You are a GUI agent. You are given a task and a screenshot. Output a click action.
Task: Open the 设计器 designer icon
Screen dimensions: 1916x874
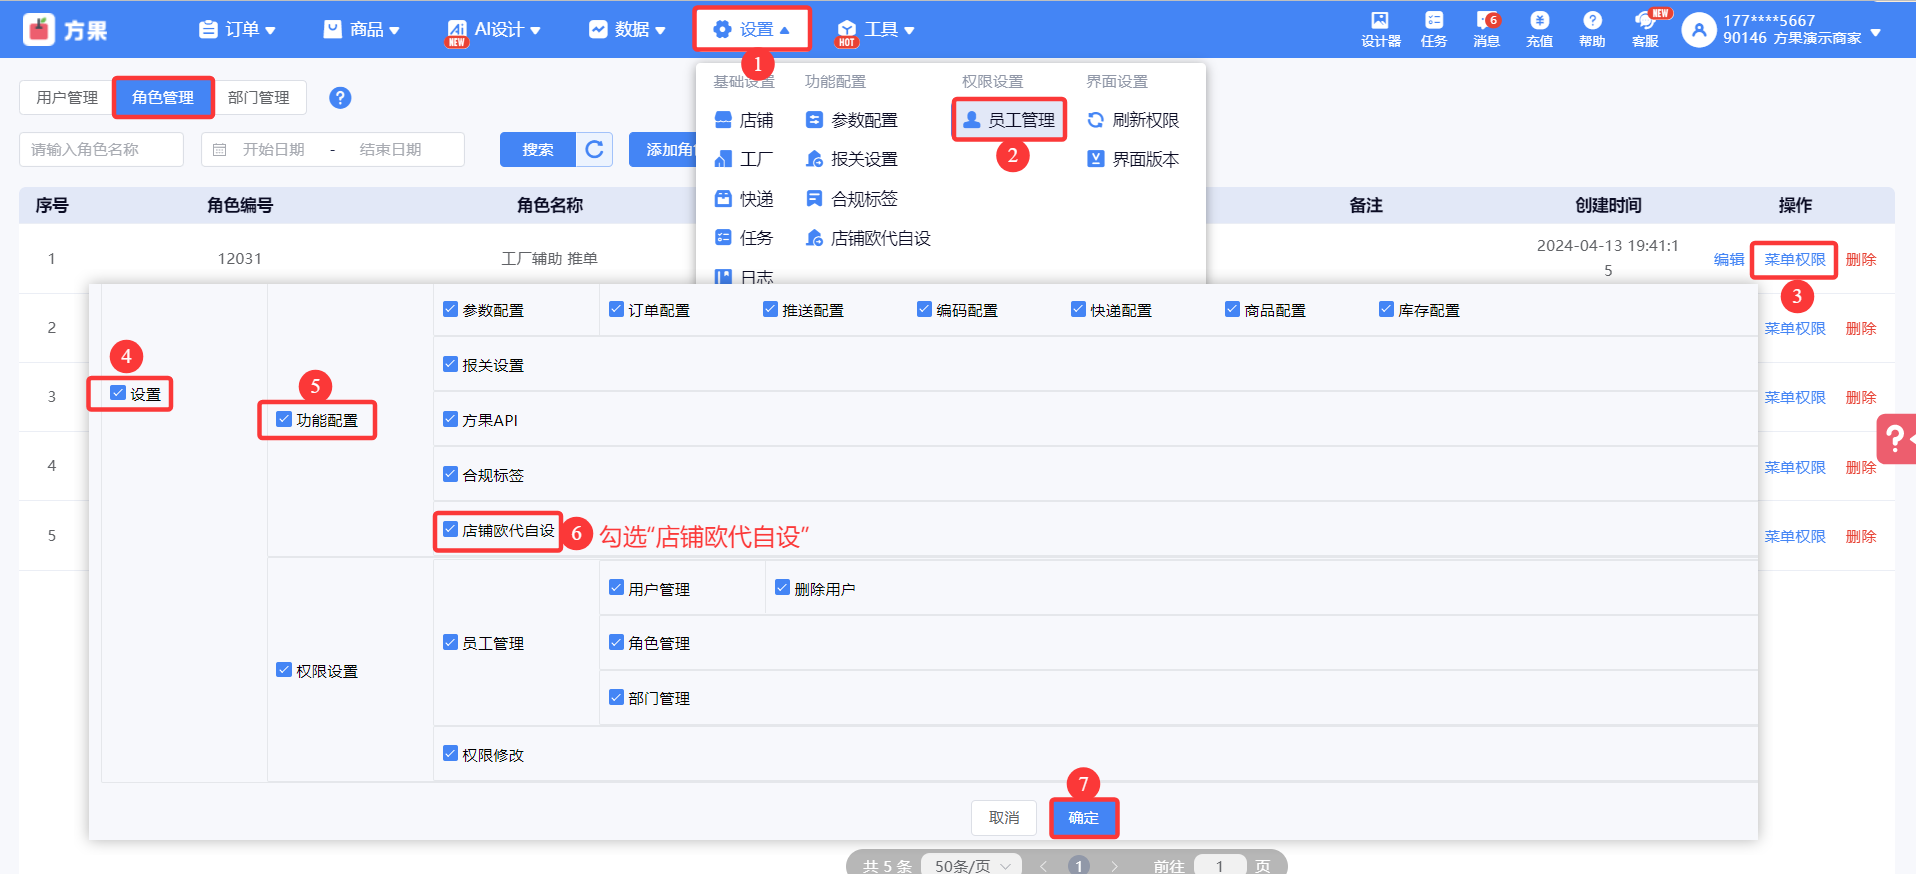point(1380,28)
